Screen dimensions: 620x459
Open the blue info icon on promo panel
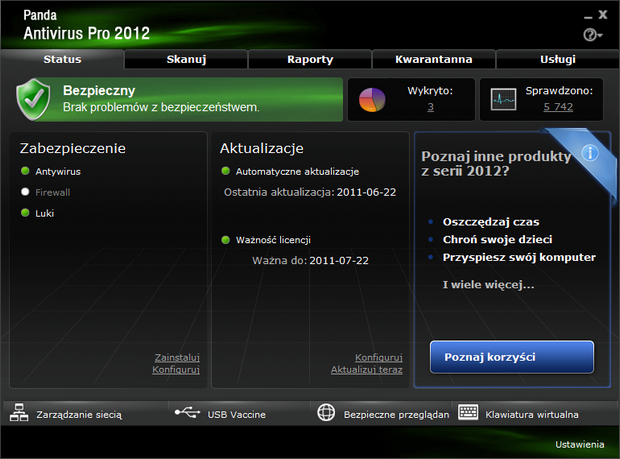590,153
